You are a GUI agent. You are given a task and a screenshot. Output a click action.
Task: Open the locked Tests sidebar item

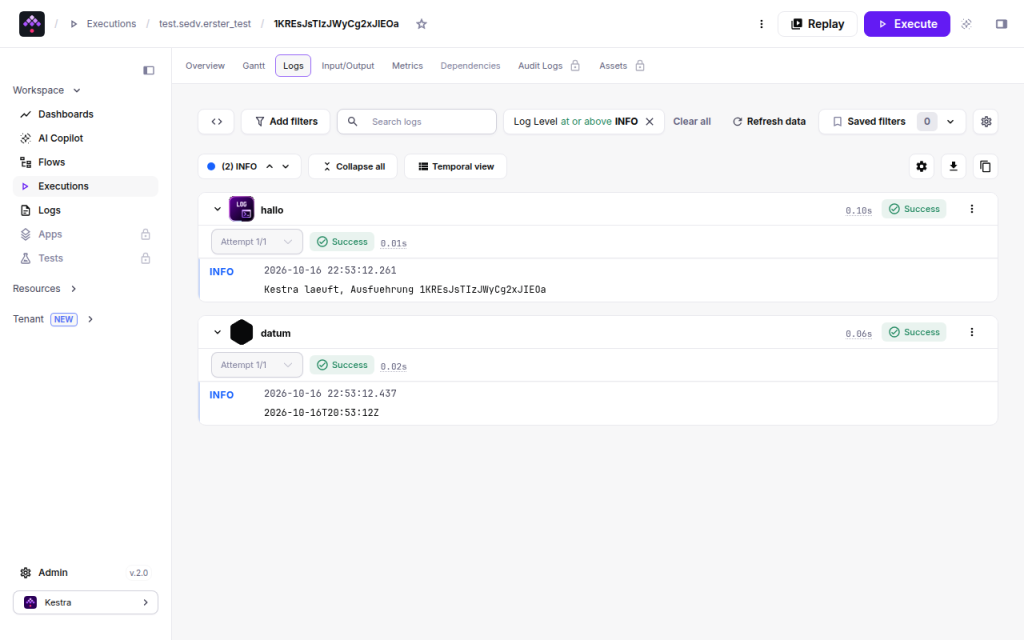[x=86, y=258]
